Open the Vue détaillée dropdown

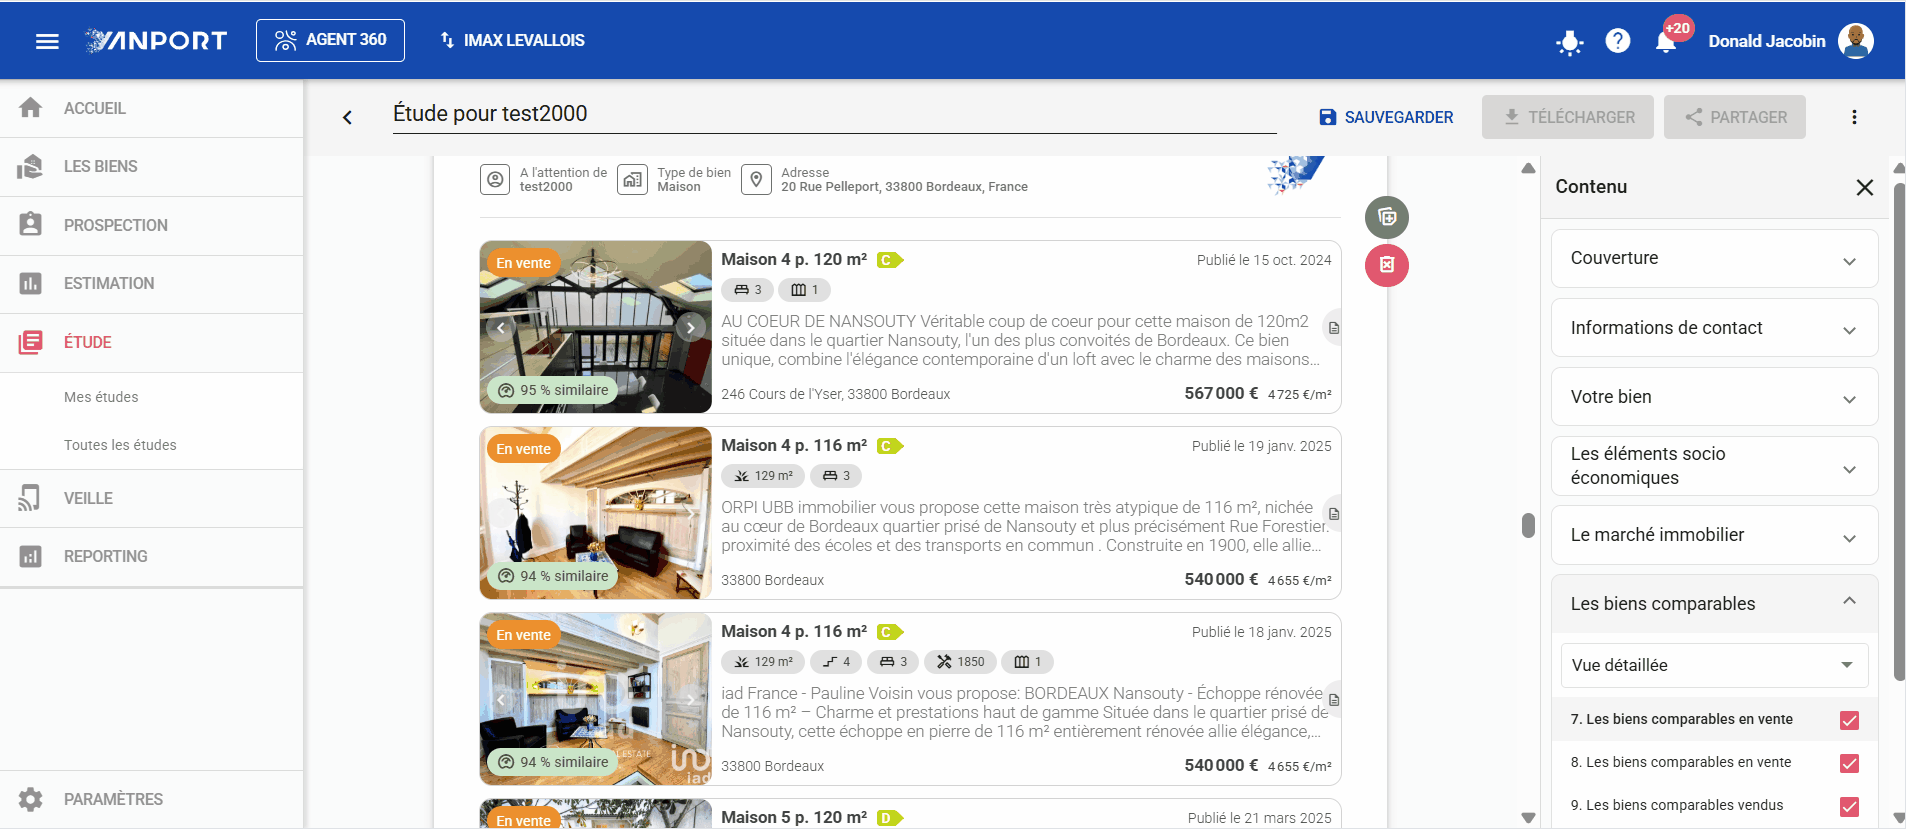(x=1714, y=665)
